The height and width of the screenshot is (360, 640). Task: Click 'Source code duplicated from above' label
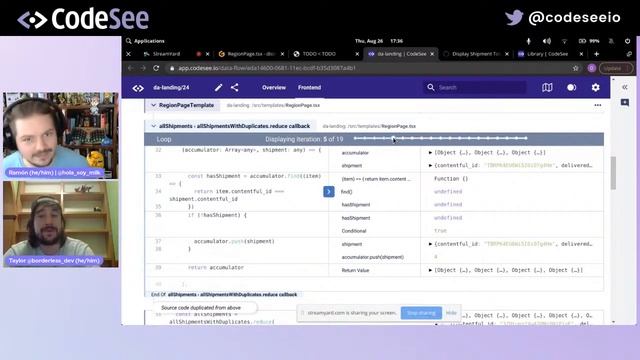tap(201, 308)
